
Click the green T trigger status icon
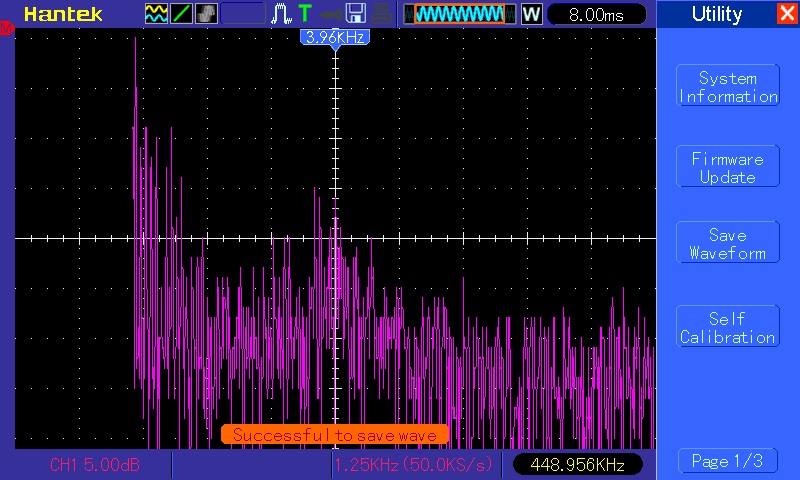(x=304, y=14)
